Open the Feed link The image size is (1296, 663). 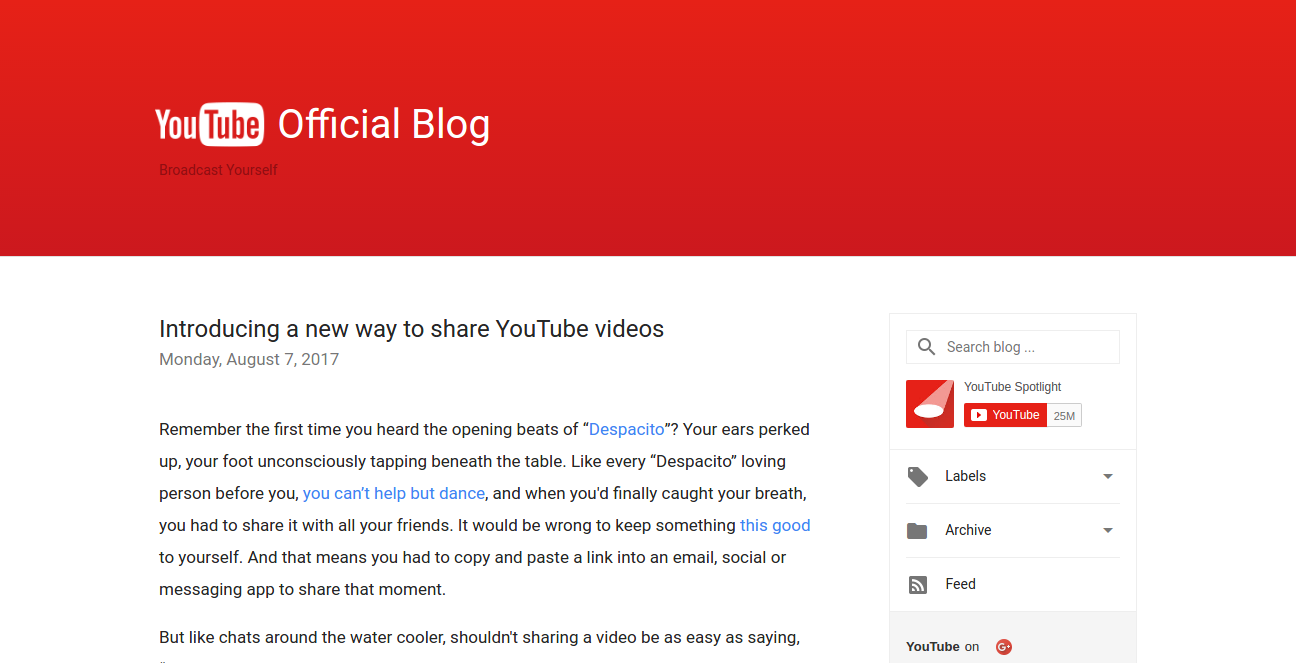pos(960,584)
